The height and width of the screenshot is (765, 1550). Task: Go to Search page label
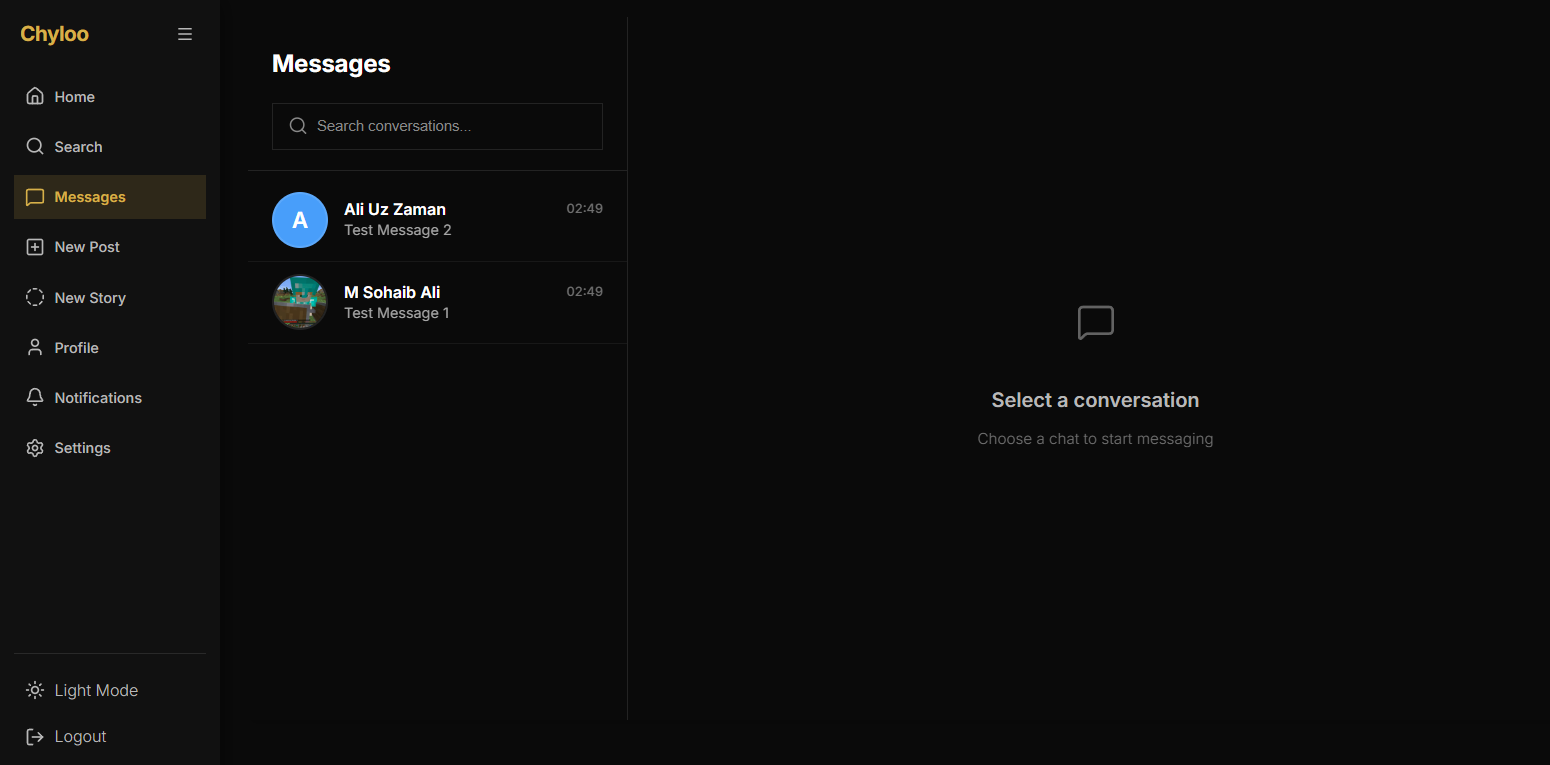78,147
